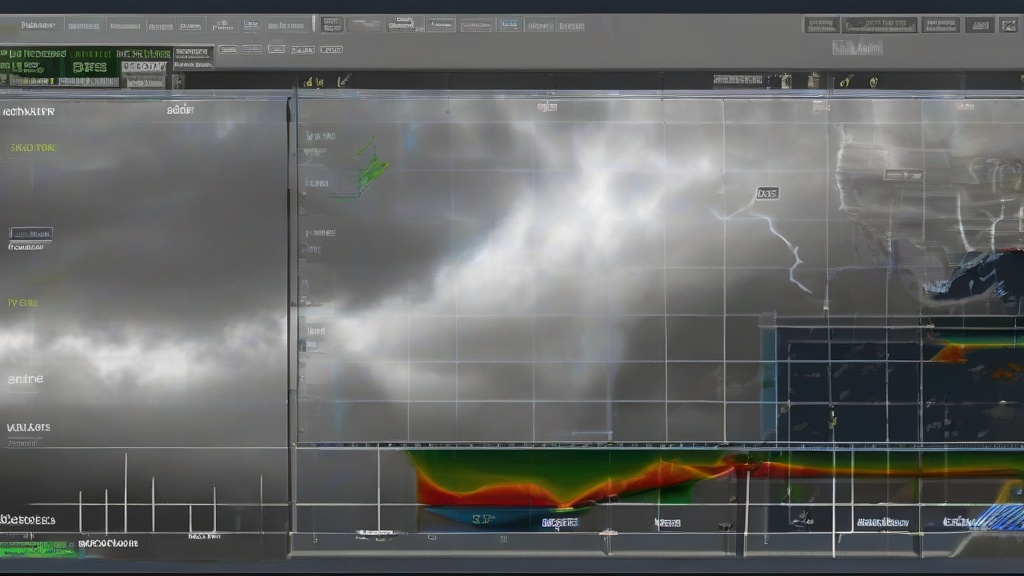The width and height of the screenshot is (1024, 576).
Task: Click the tallest bar in bottom-left histogram
Action: (x=125, y=492)
